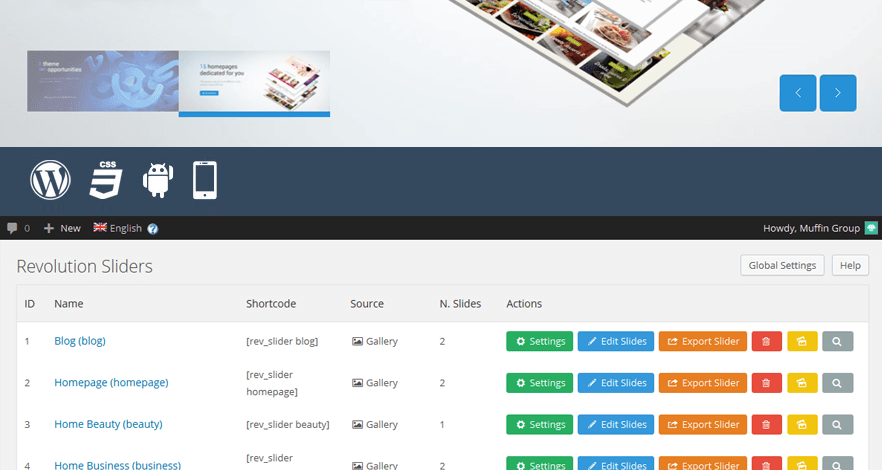Open the New content menu

62,228
